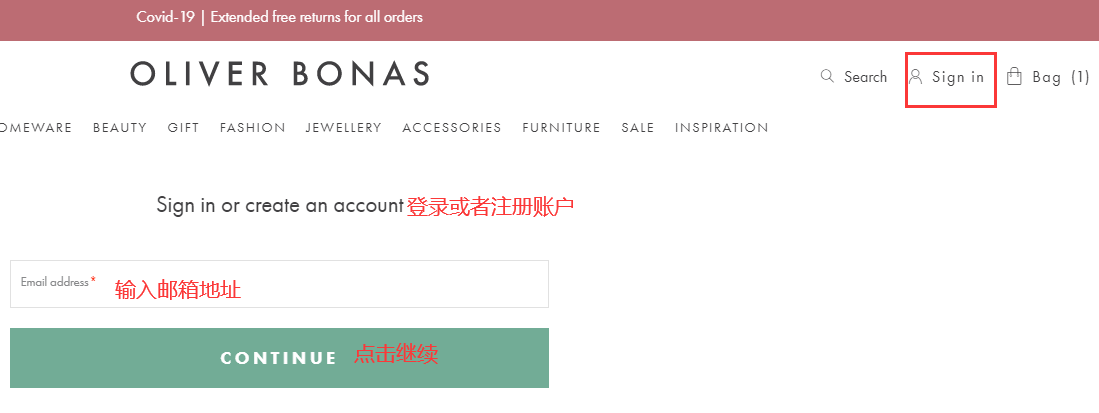The width and height of the screenshot is (1099, 413).
Task: Open the Homeware menu
Action: (36, 128)
